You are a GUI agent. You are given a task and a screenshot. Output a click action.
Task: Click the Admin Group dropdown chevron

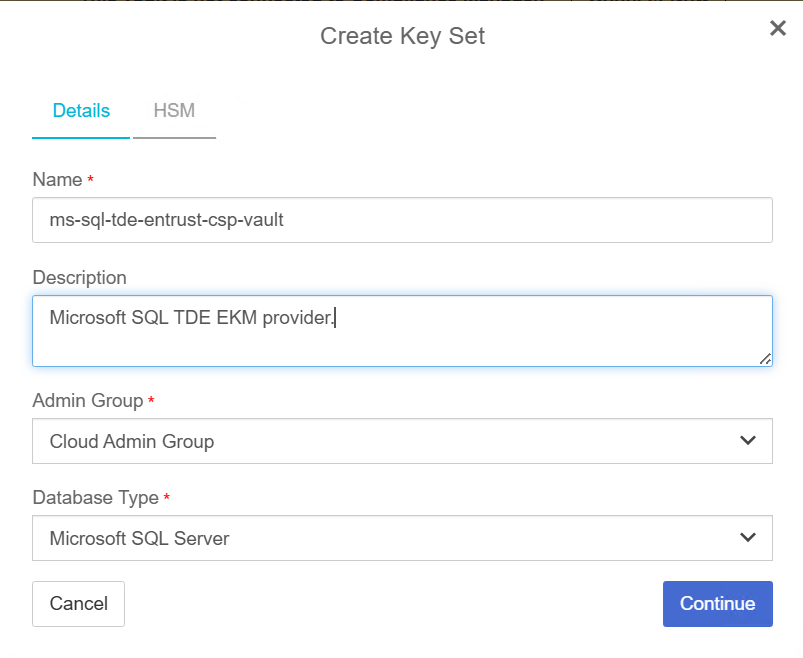[x=747, y=440]
